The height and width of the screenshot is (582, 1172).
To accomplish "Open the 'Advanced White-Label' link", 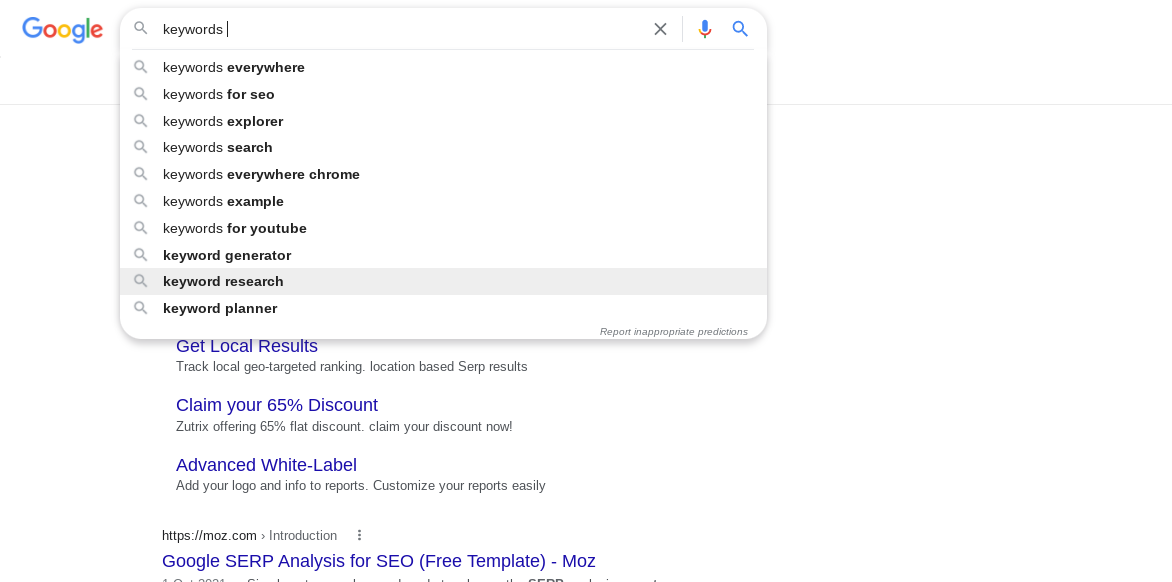I will [266, 465].
